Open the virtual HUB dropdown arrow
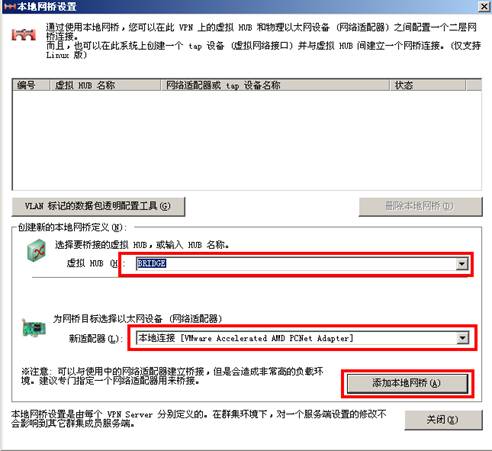Viewport: 492px width, 451px height. pyautogui.click(x=462, y=264)
